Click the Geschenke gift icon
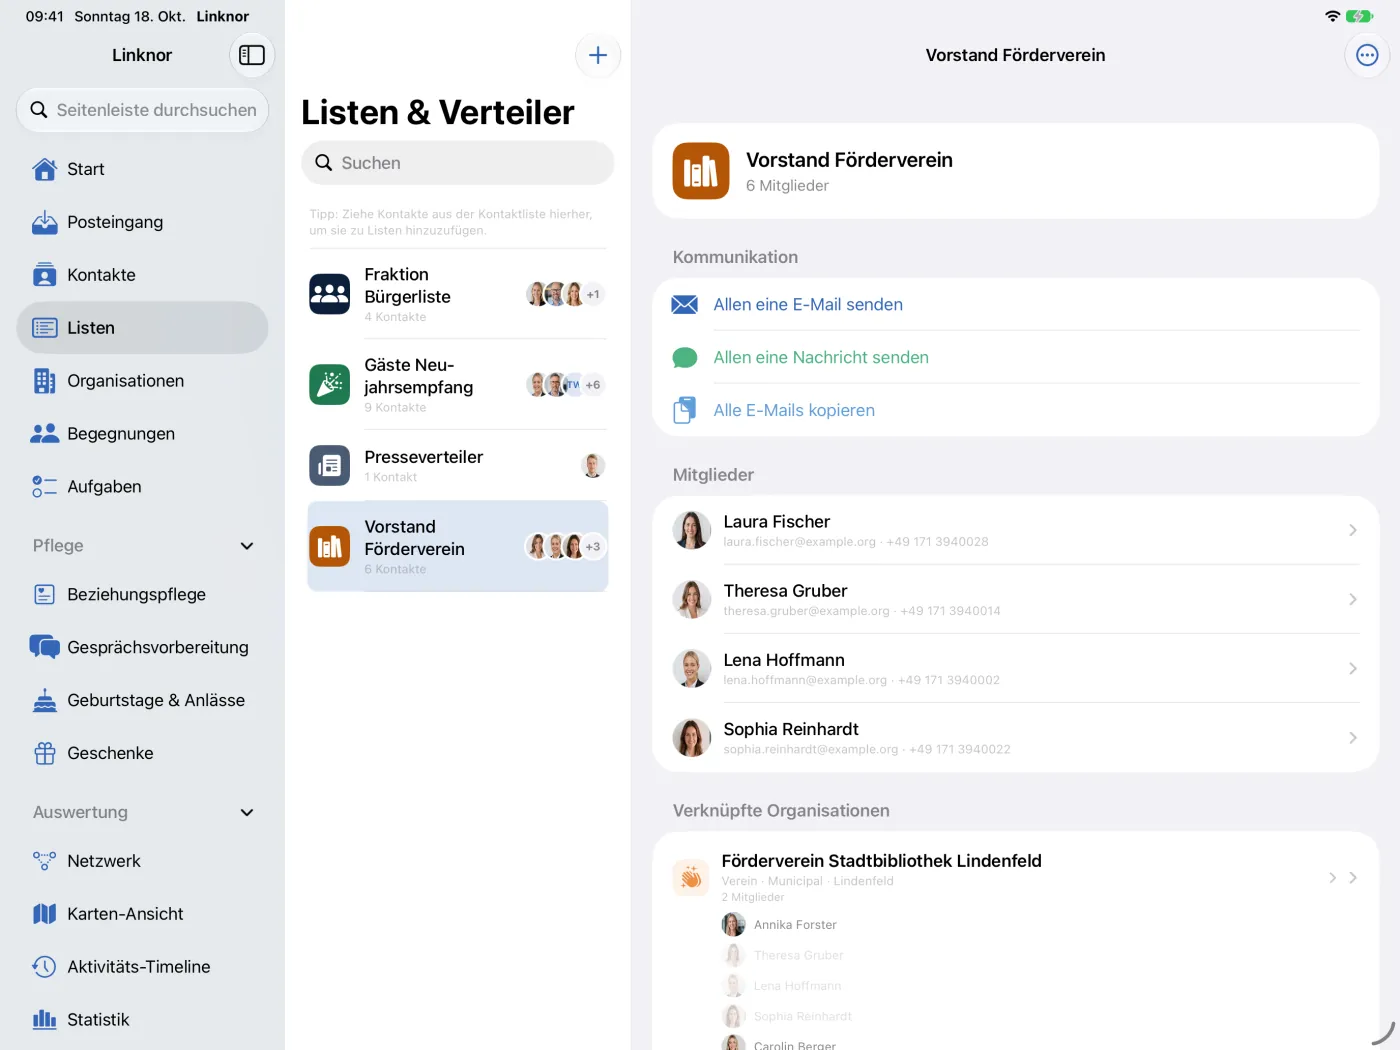 tap(45, 754)
